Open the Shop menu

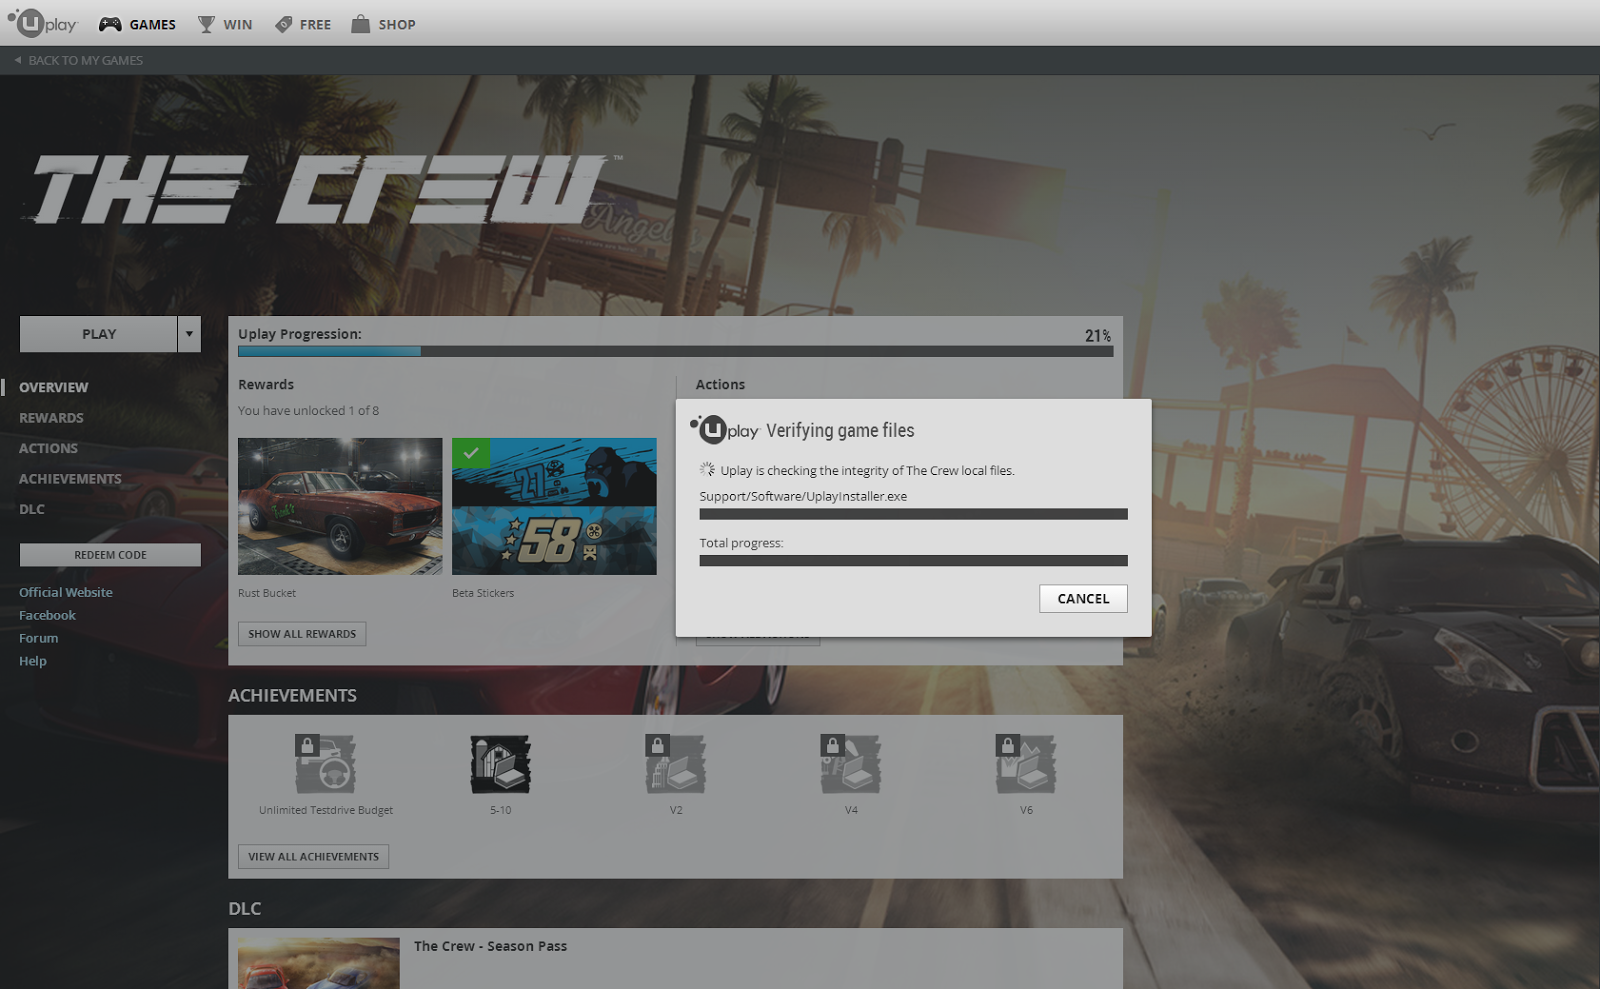click(383, 24)
